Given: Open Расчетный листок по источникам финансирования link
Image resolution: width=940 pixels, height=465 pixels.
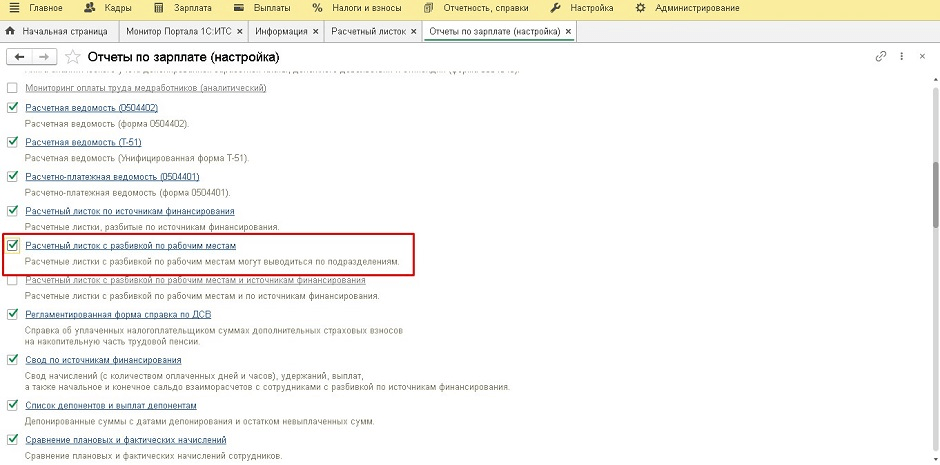Looking at the screenshot, I should [x=129, y=211].
